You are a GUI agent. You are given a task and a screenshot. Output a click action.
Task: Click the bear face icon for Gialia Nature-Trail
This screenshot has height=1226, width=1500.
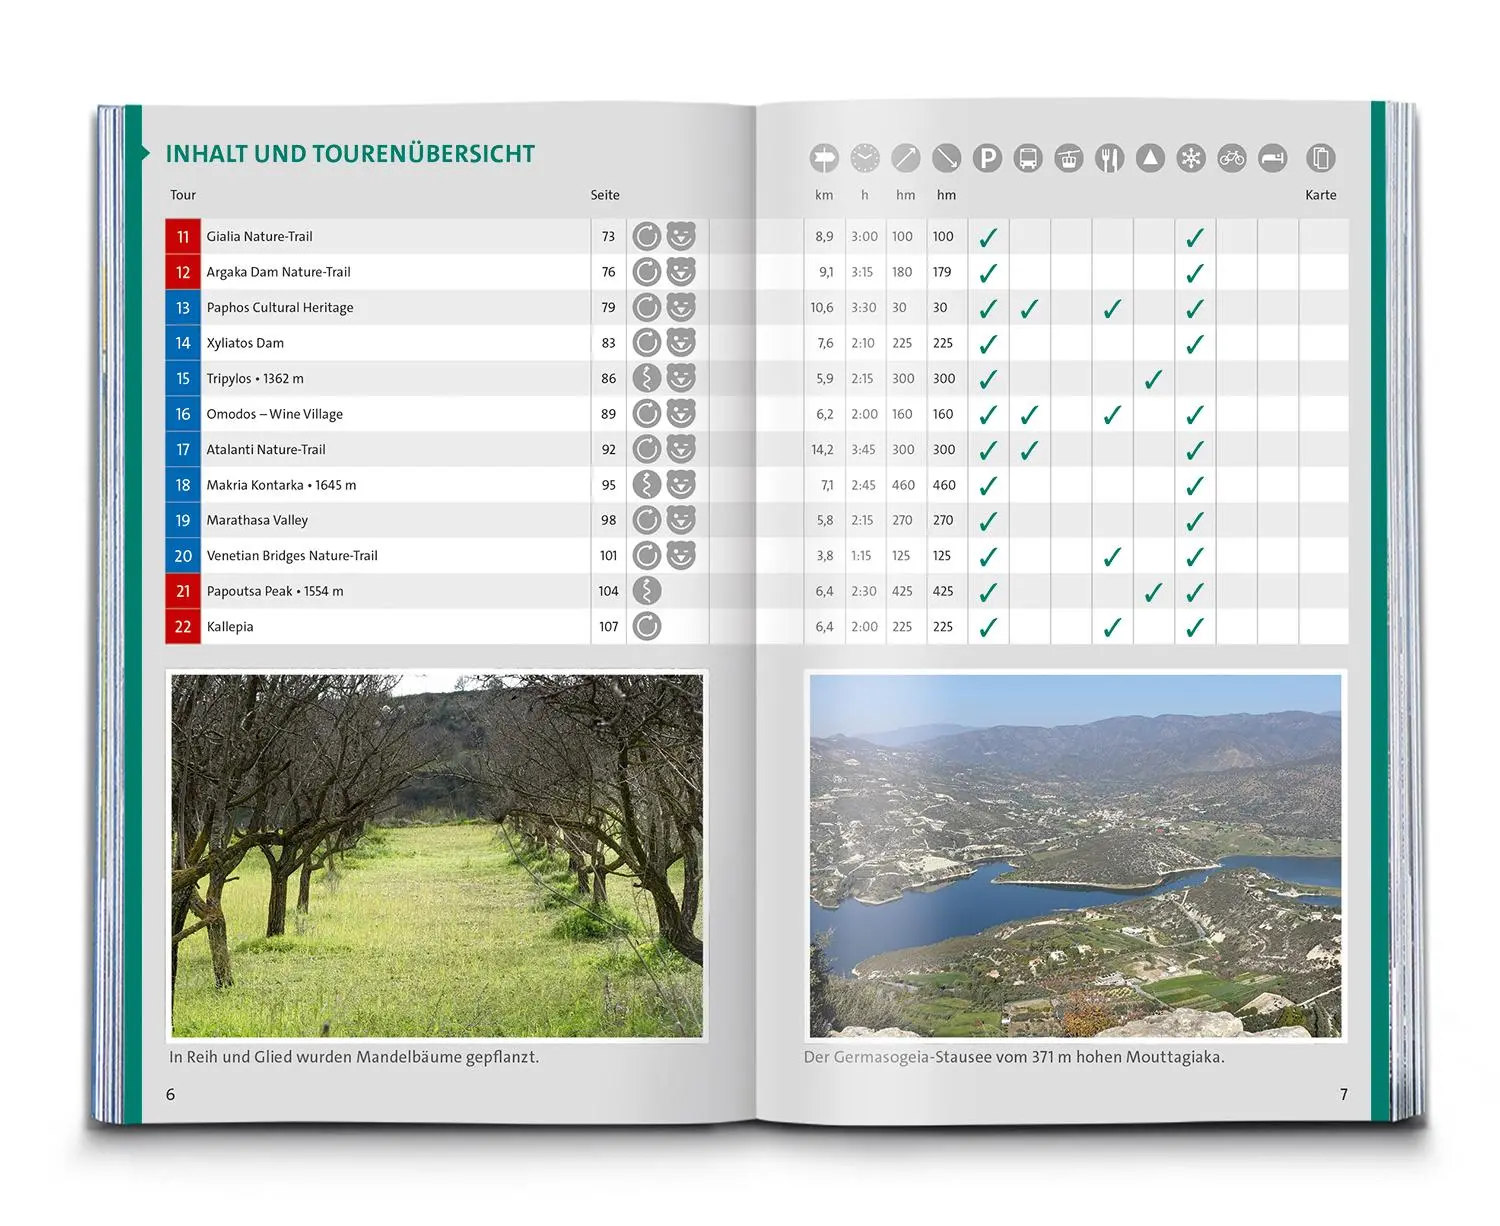[x=681, y=236]
